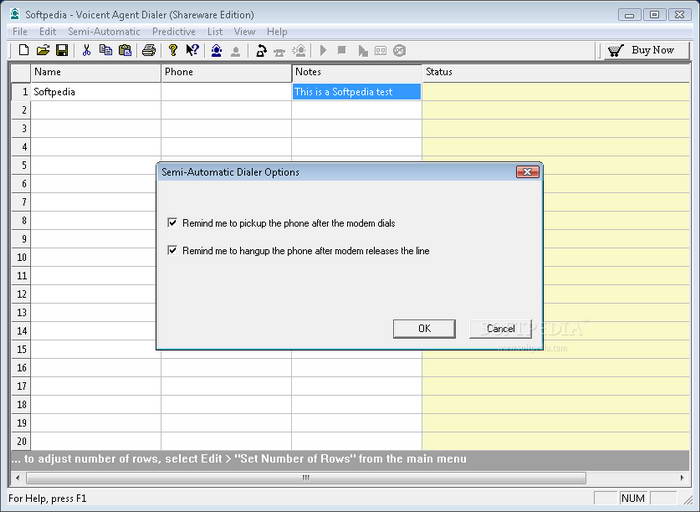Create a new file with toolbar icon
This screenshot has width=700, height=512.
[24, 50]
